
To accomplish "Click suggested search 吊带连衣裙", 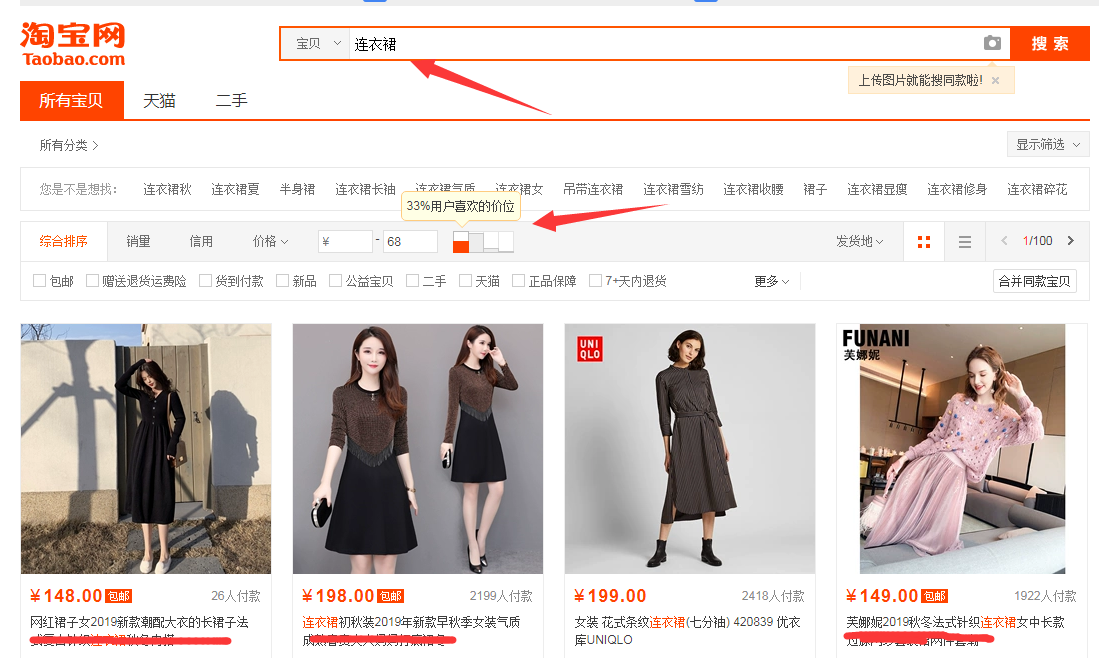I will [593, 189].
